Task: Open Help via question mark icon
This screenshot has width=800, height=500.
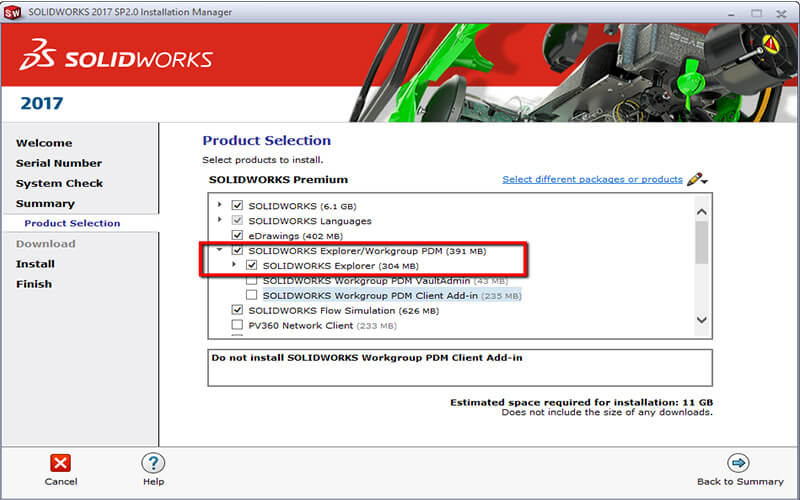Action: click(153, 463)
